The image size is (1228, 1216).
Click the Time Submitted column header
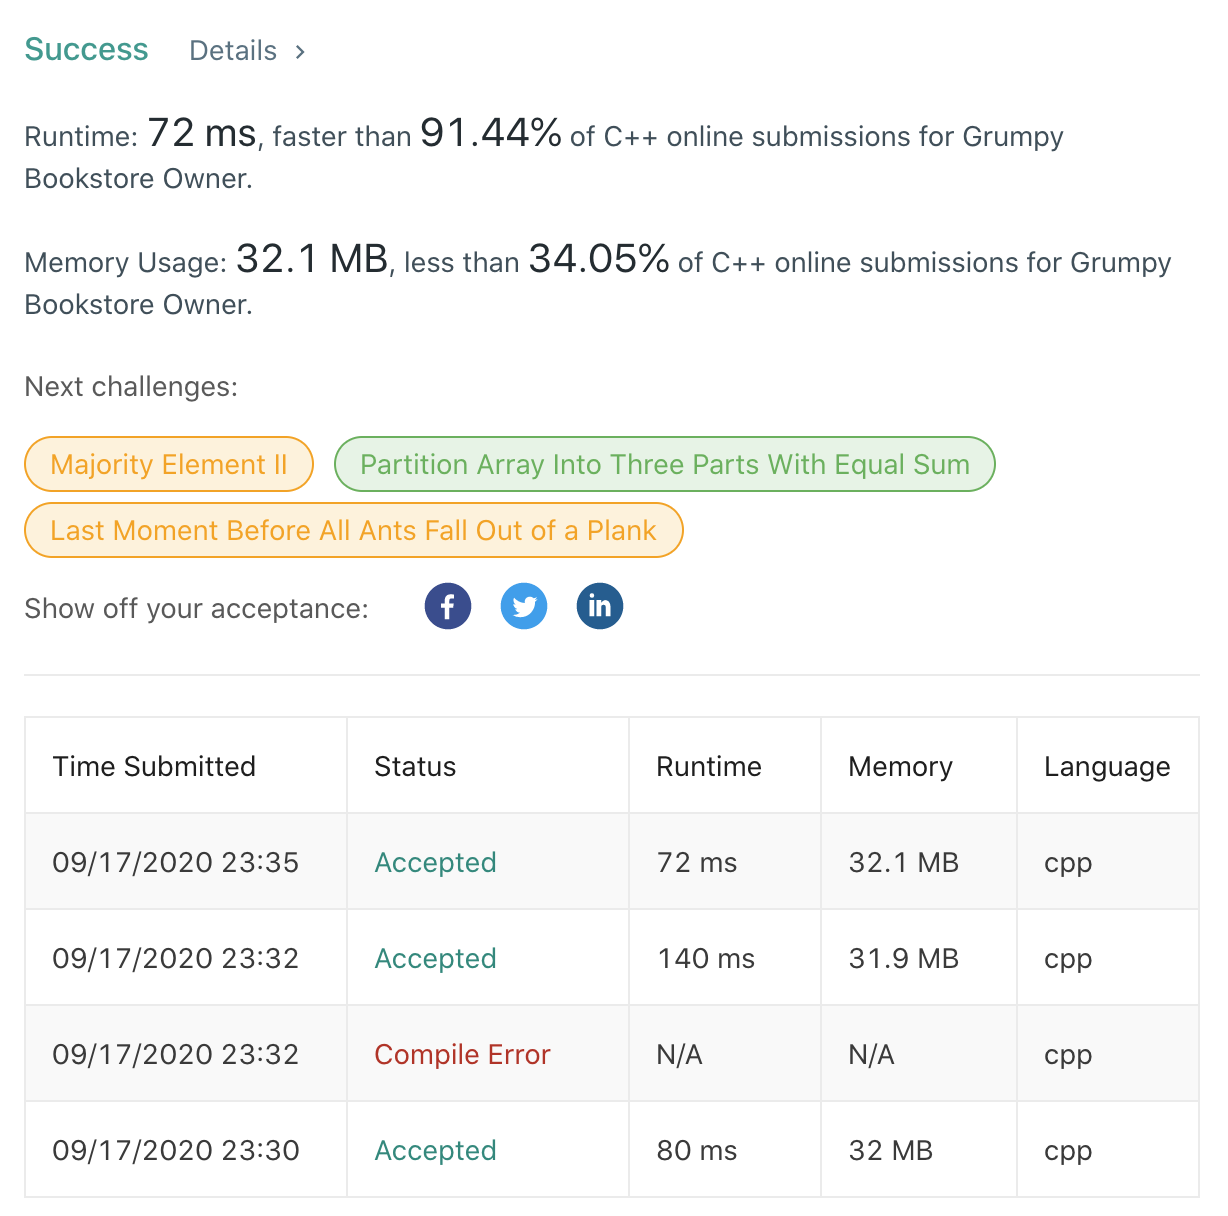click(x=154, y=766)
